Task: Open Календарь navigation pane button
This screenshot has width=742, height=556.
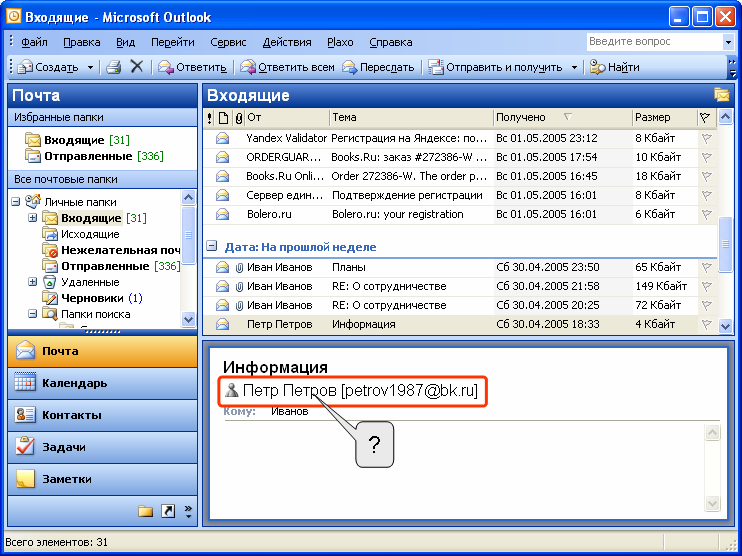Action: point(102,383)
